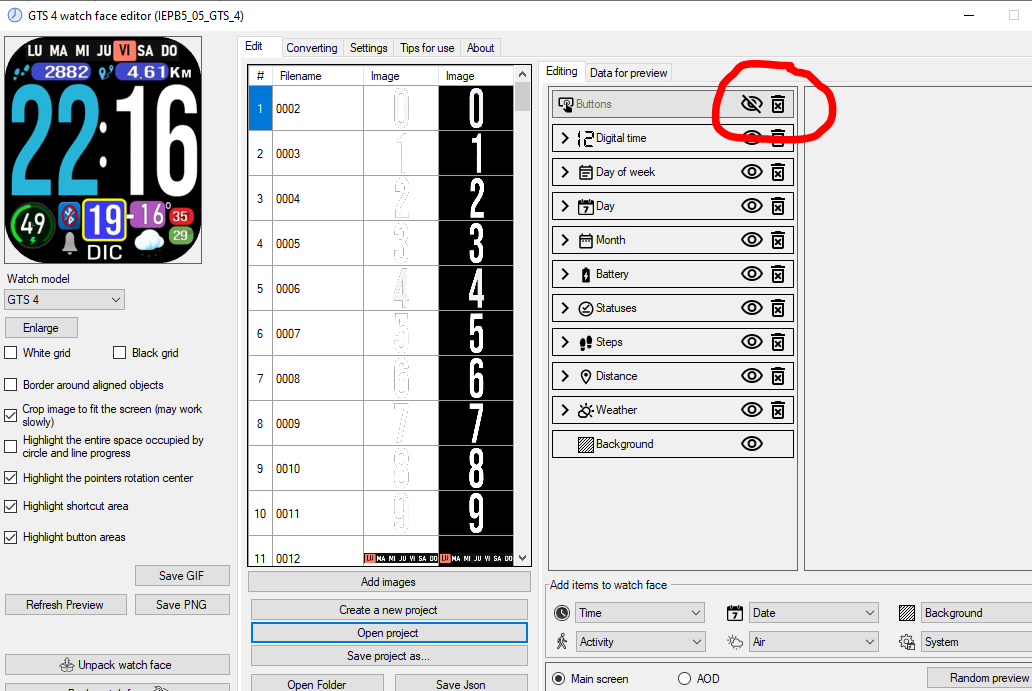Screen dimensions: 1032x691
Task: Delete the Buttons element with trash icon
Action: click(x=777, y=104)
